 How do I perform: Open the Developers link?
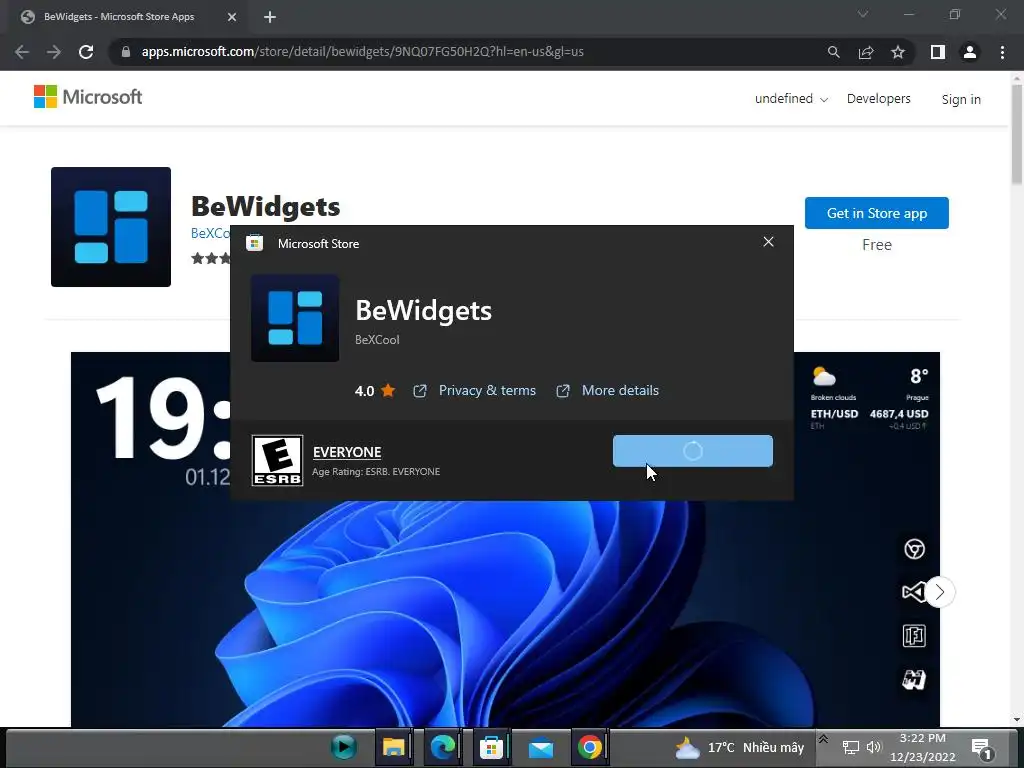coord(878,99)
